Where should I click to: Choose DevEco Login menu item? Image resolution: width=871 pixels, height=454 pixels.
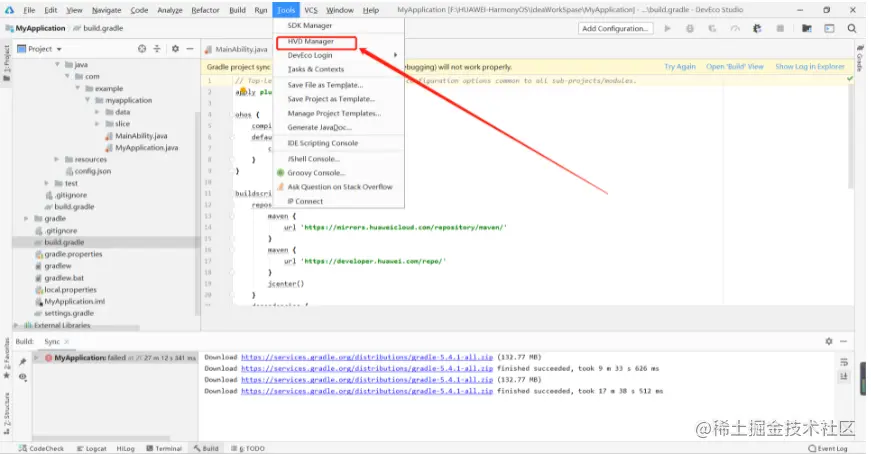click(310, 55)
